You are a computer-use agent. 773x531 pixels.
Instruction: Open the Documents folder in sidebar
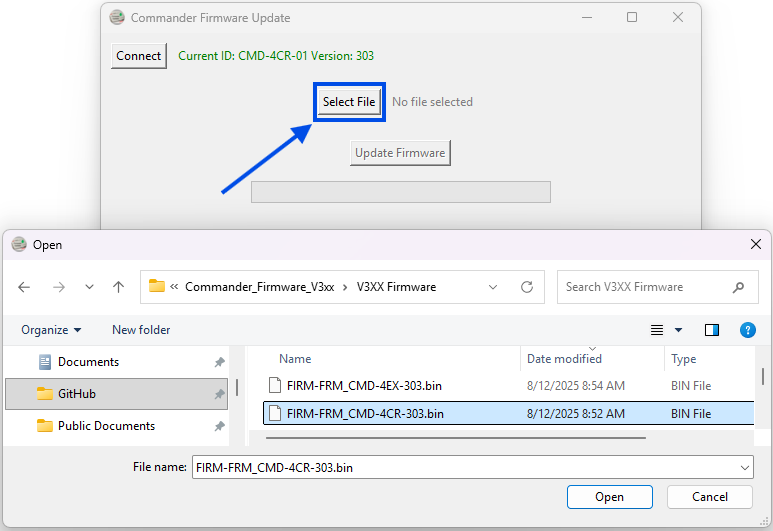pyautogui.click(x=88, y=362)
